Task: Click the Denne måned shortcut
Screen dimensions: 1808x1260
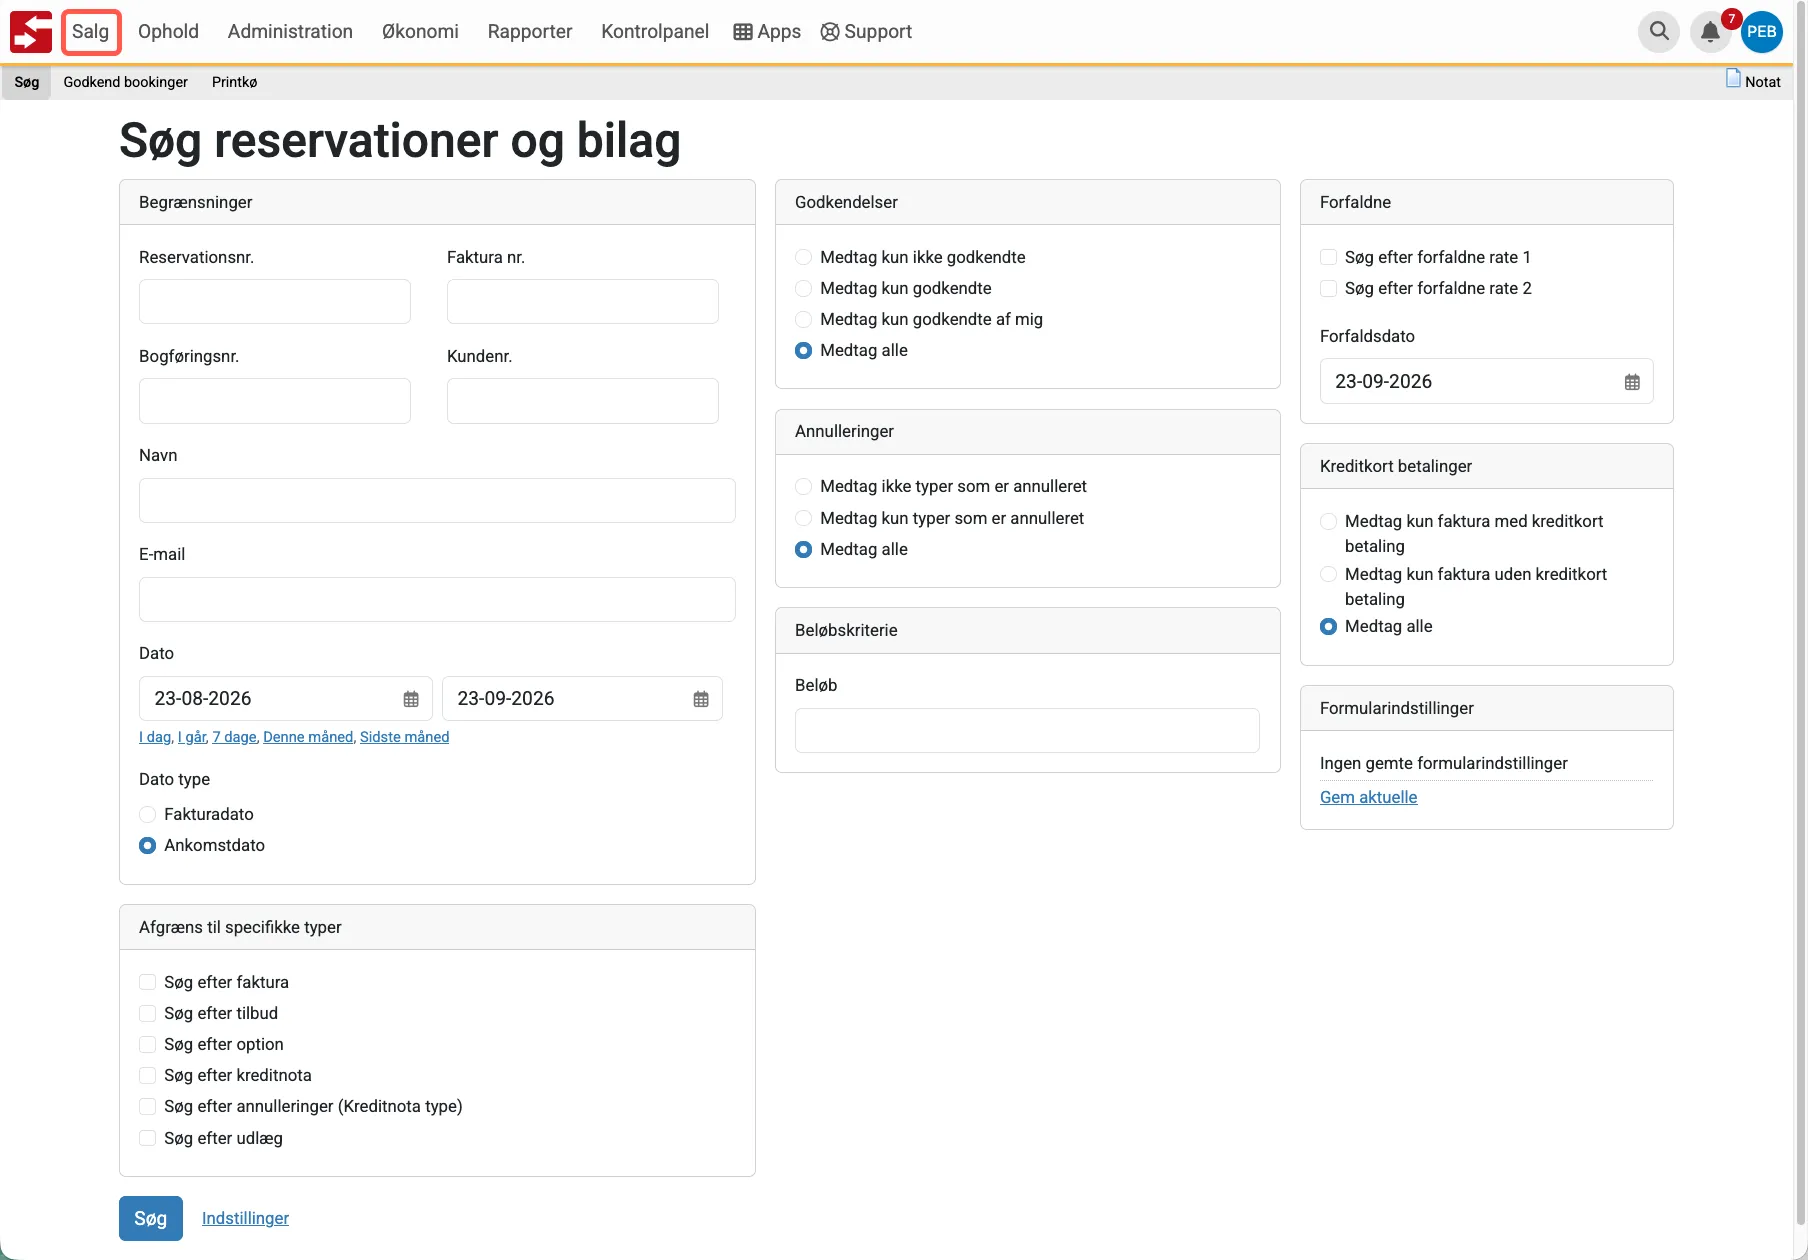Action: point(308,738)
